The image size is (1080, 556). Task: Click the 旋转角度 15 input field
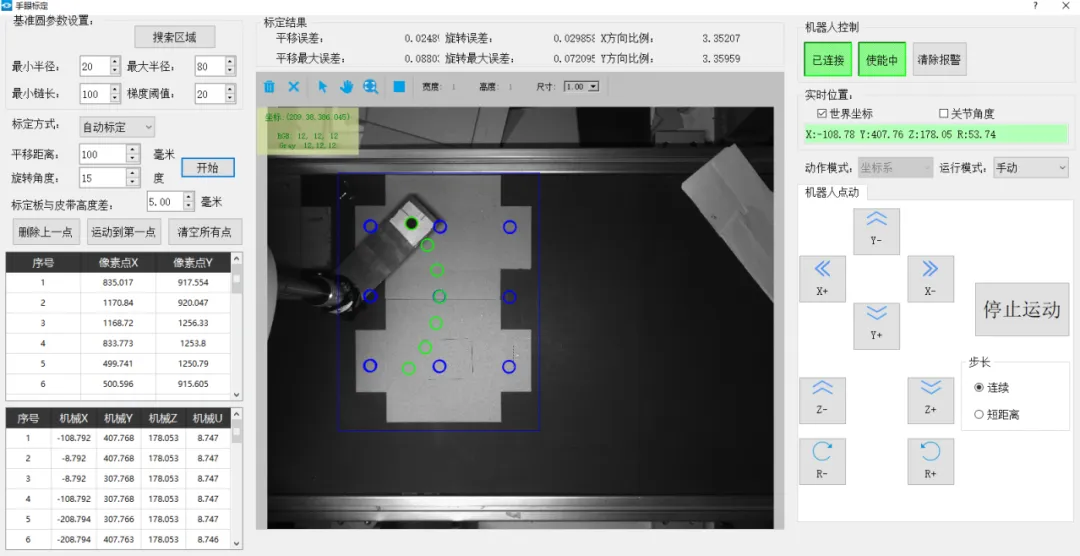[x=103, y=178]
